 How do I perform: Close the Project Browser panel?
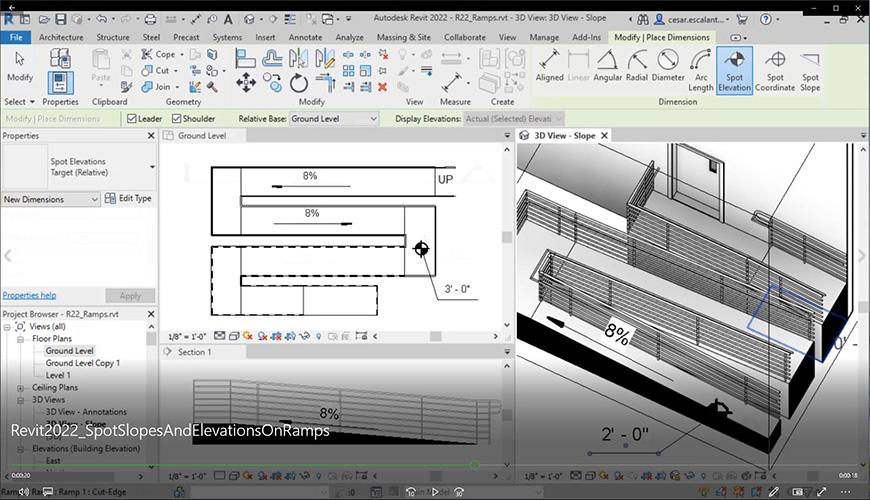click(x=151, y=314)
